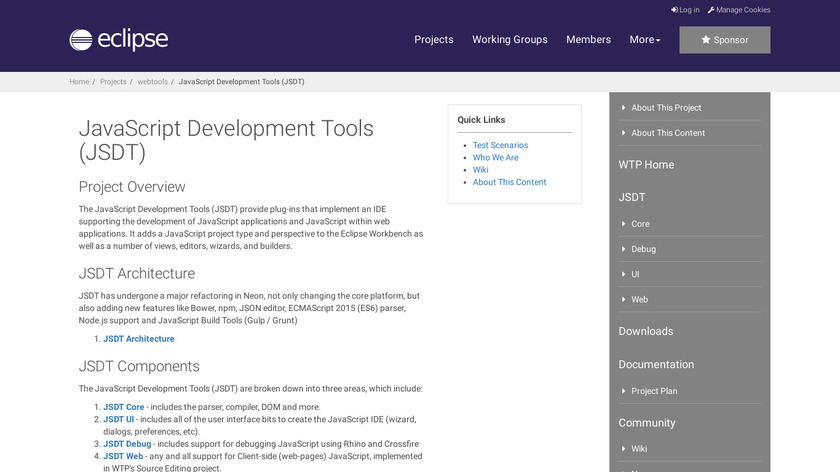840x472 pixels.
Task: Open the JSDT Core link
Action: 124,407
